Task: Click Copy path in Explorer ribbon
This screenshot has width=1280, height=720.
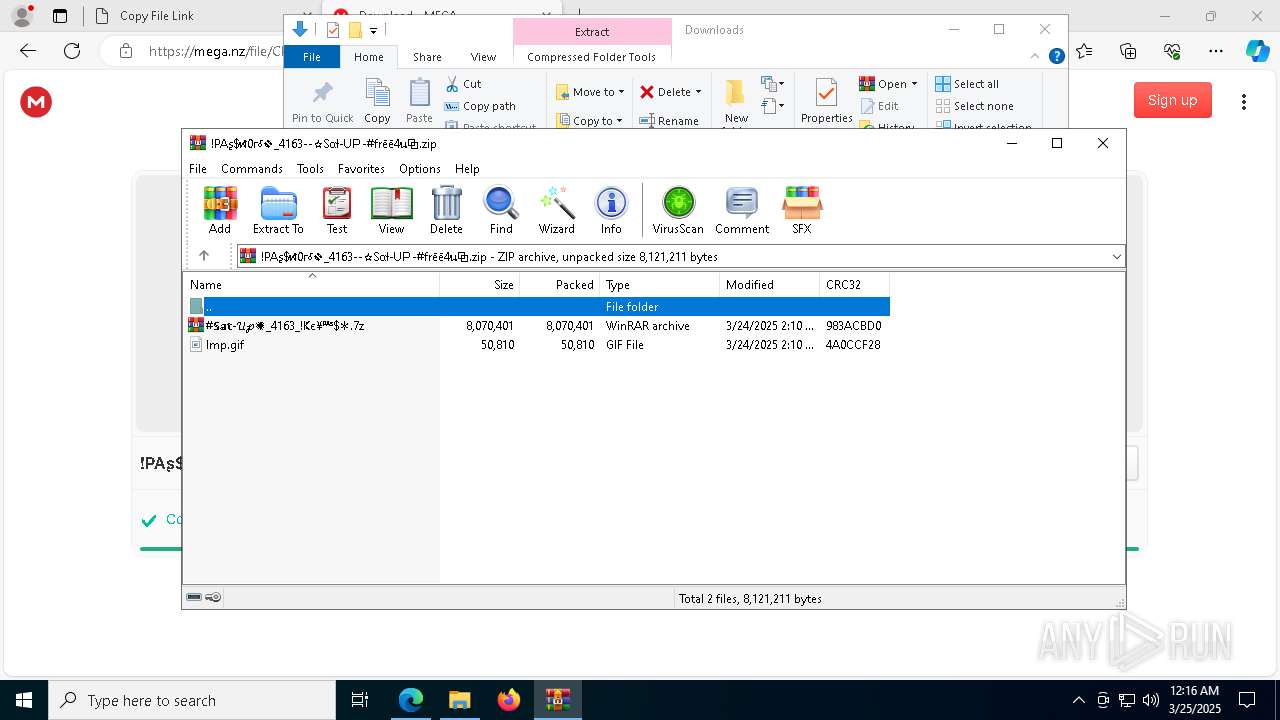Action: (x=480, y=106)
